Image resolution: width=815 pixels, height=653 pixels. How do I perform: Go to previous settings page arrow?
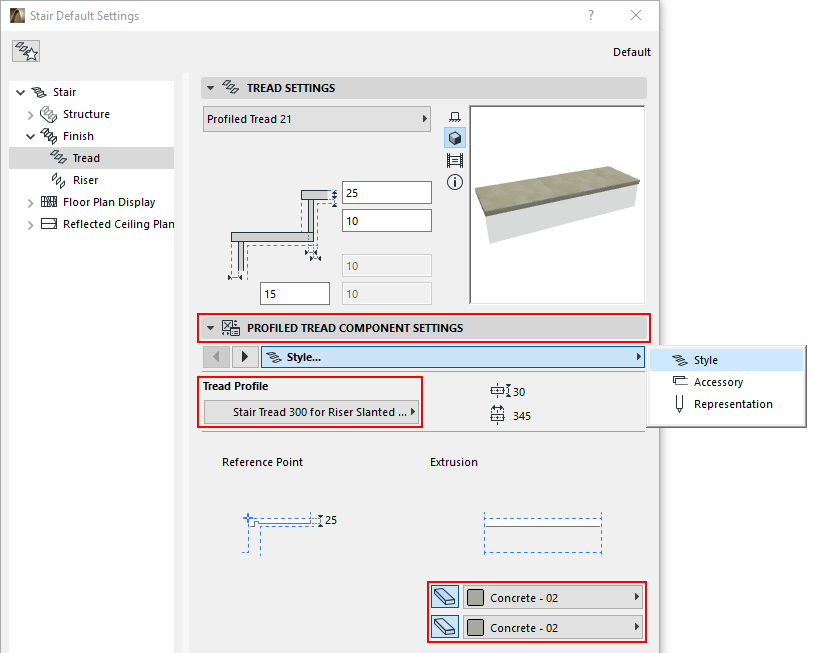(216, 357)
